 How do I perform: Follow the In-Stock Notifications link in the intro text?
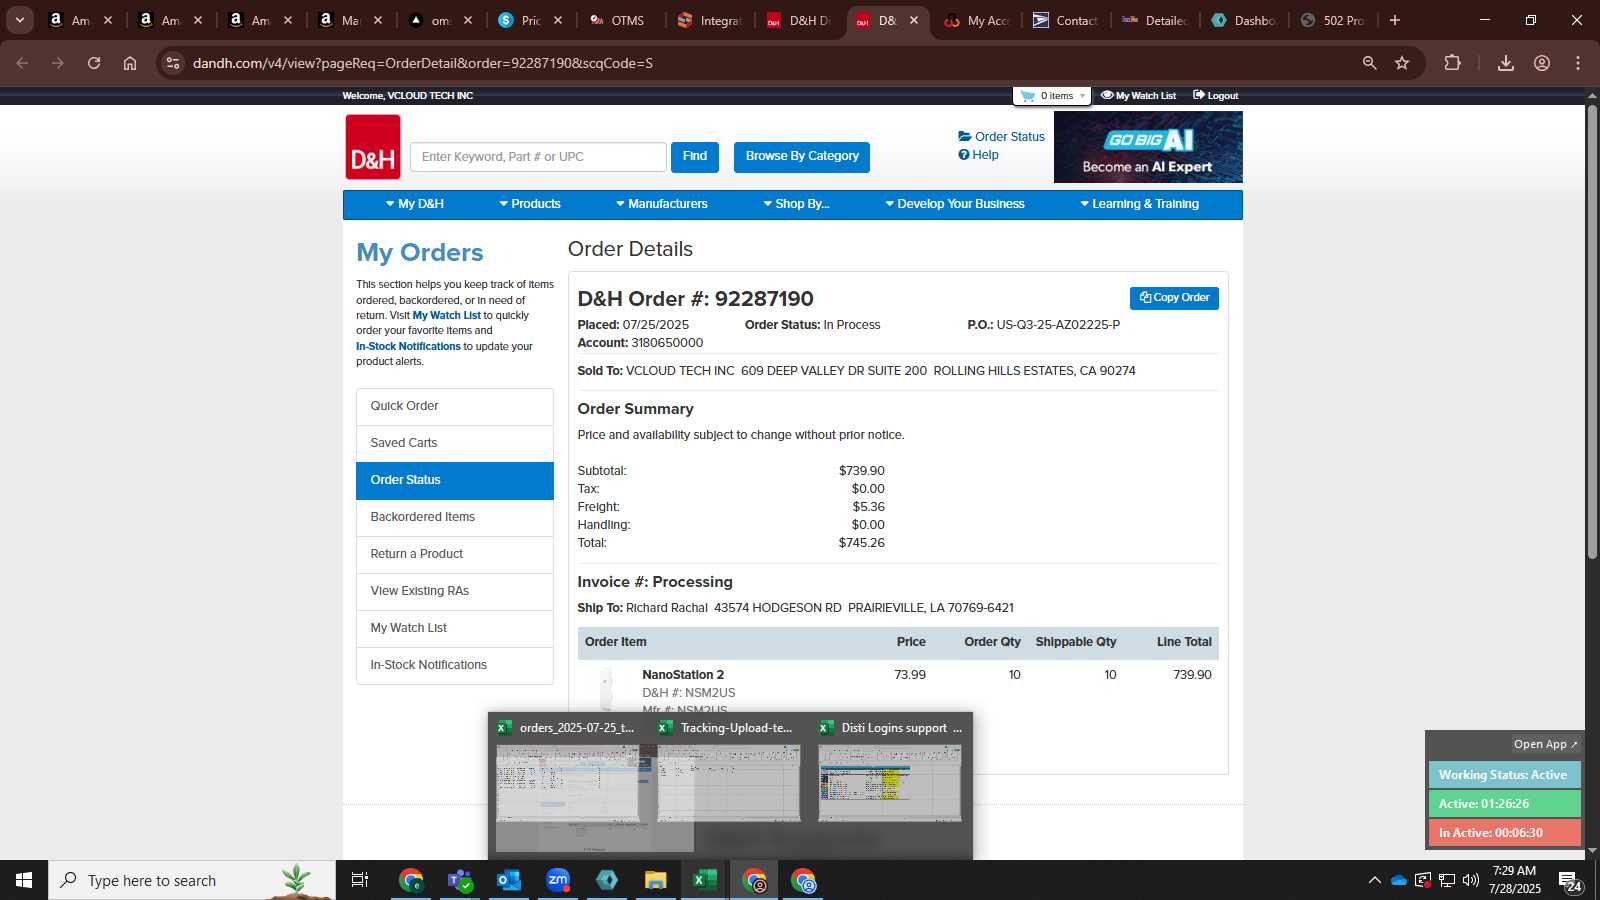point(408,347)
